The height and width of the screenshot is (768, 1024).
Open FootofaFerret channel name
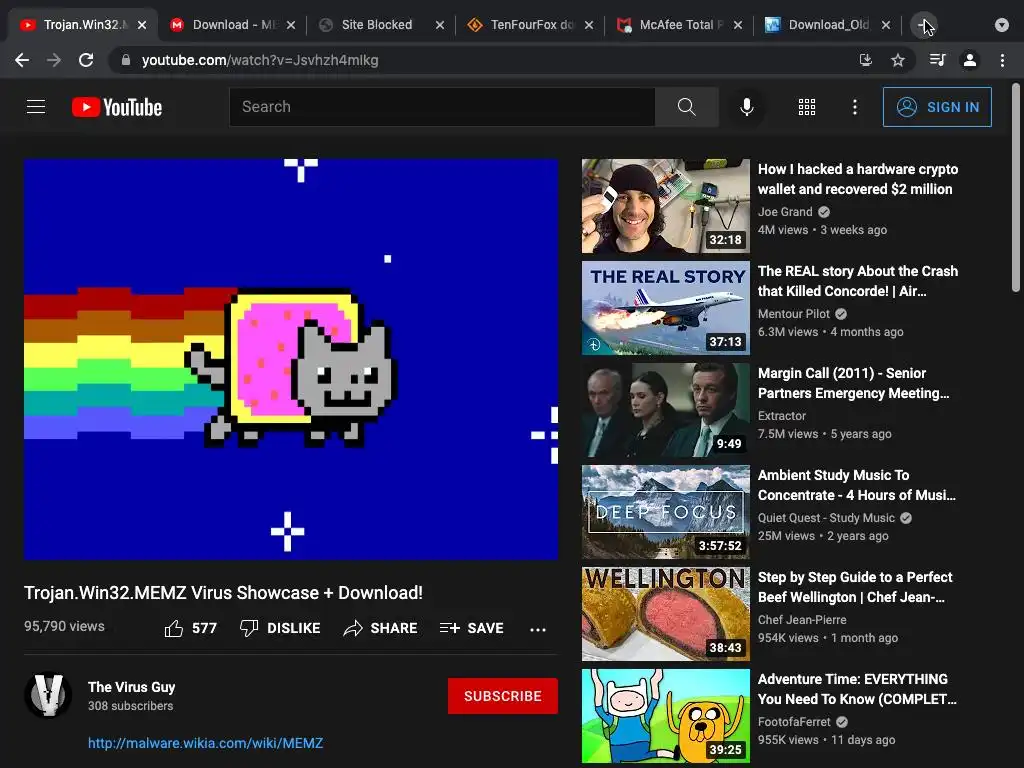coord(794,721)
